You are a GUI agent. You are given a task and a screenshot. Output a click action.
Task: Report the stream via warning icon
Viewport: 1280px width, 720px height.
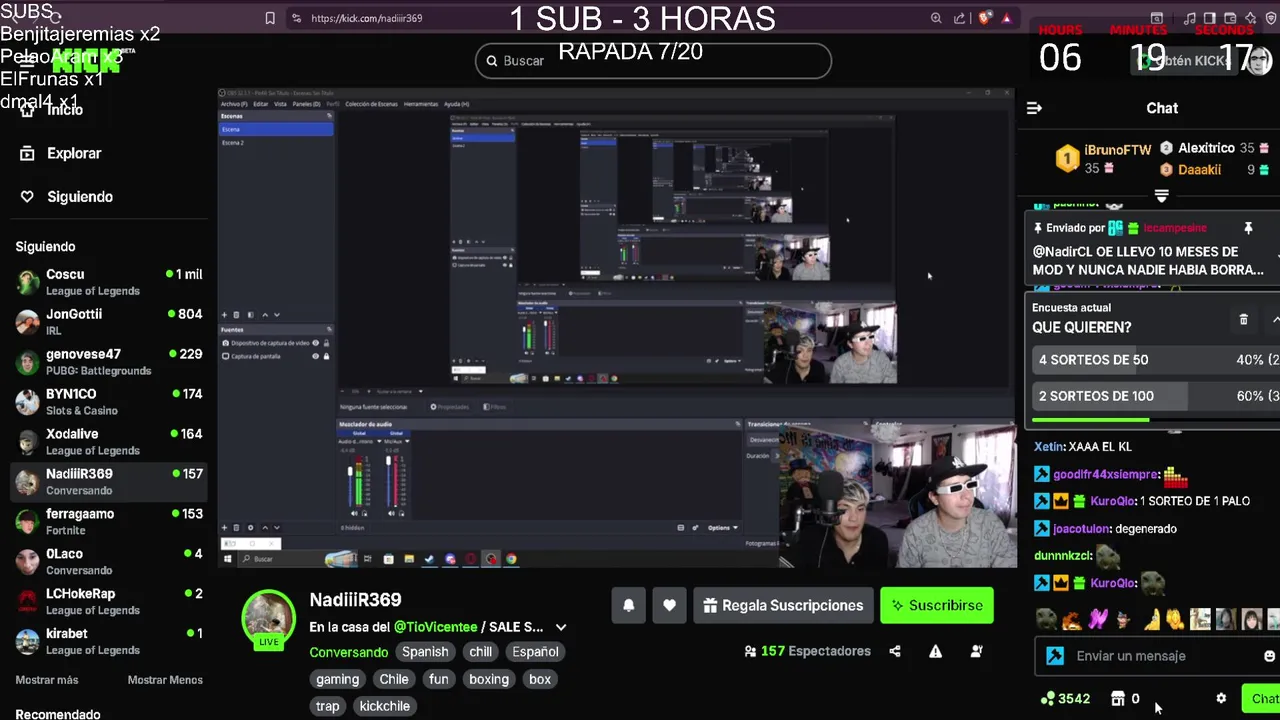click(935, 651)
